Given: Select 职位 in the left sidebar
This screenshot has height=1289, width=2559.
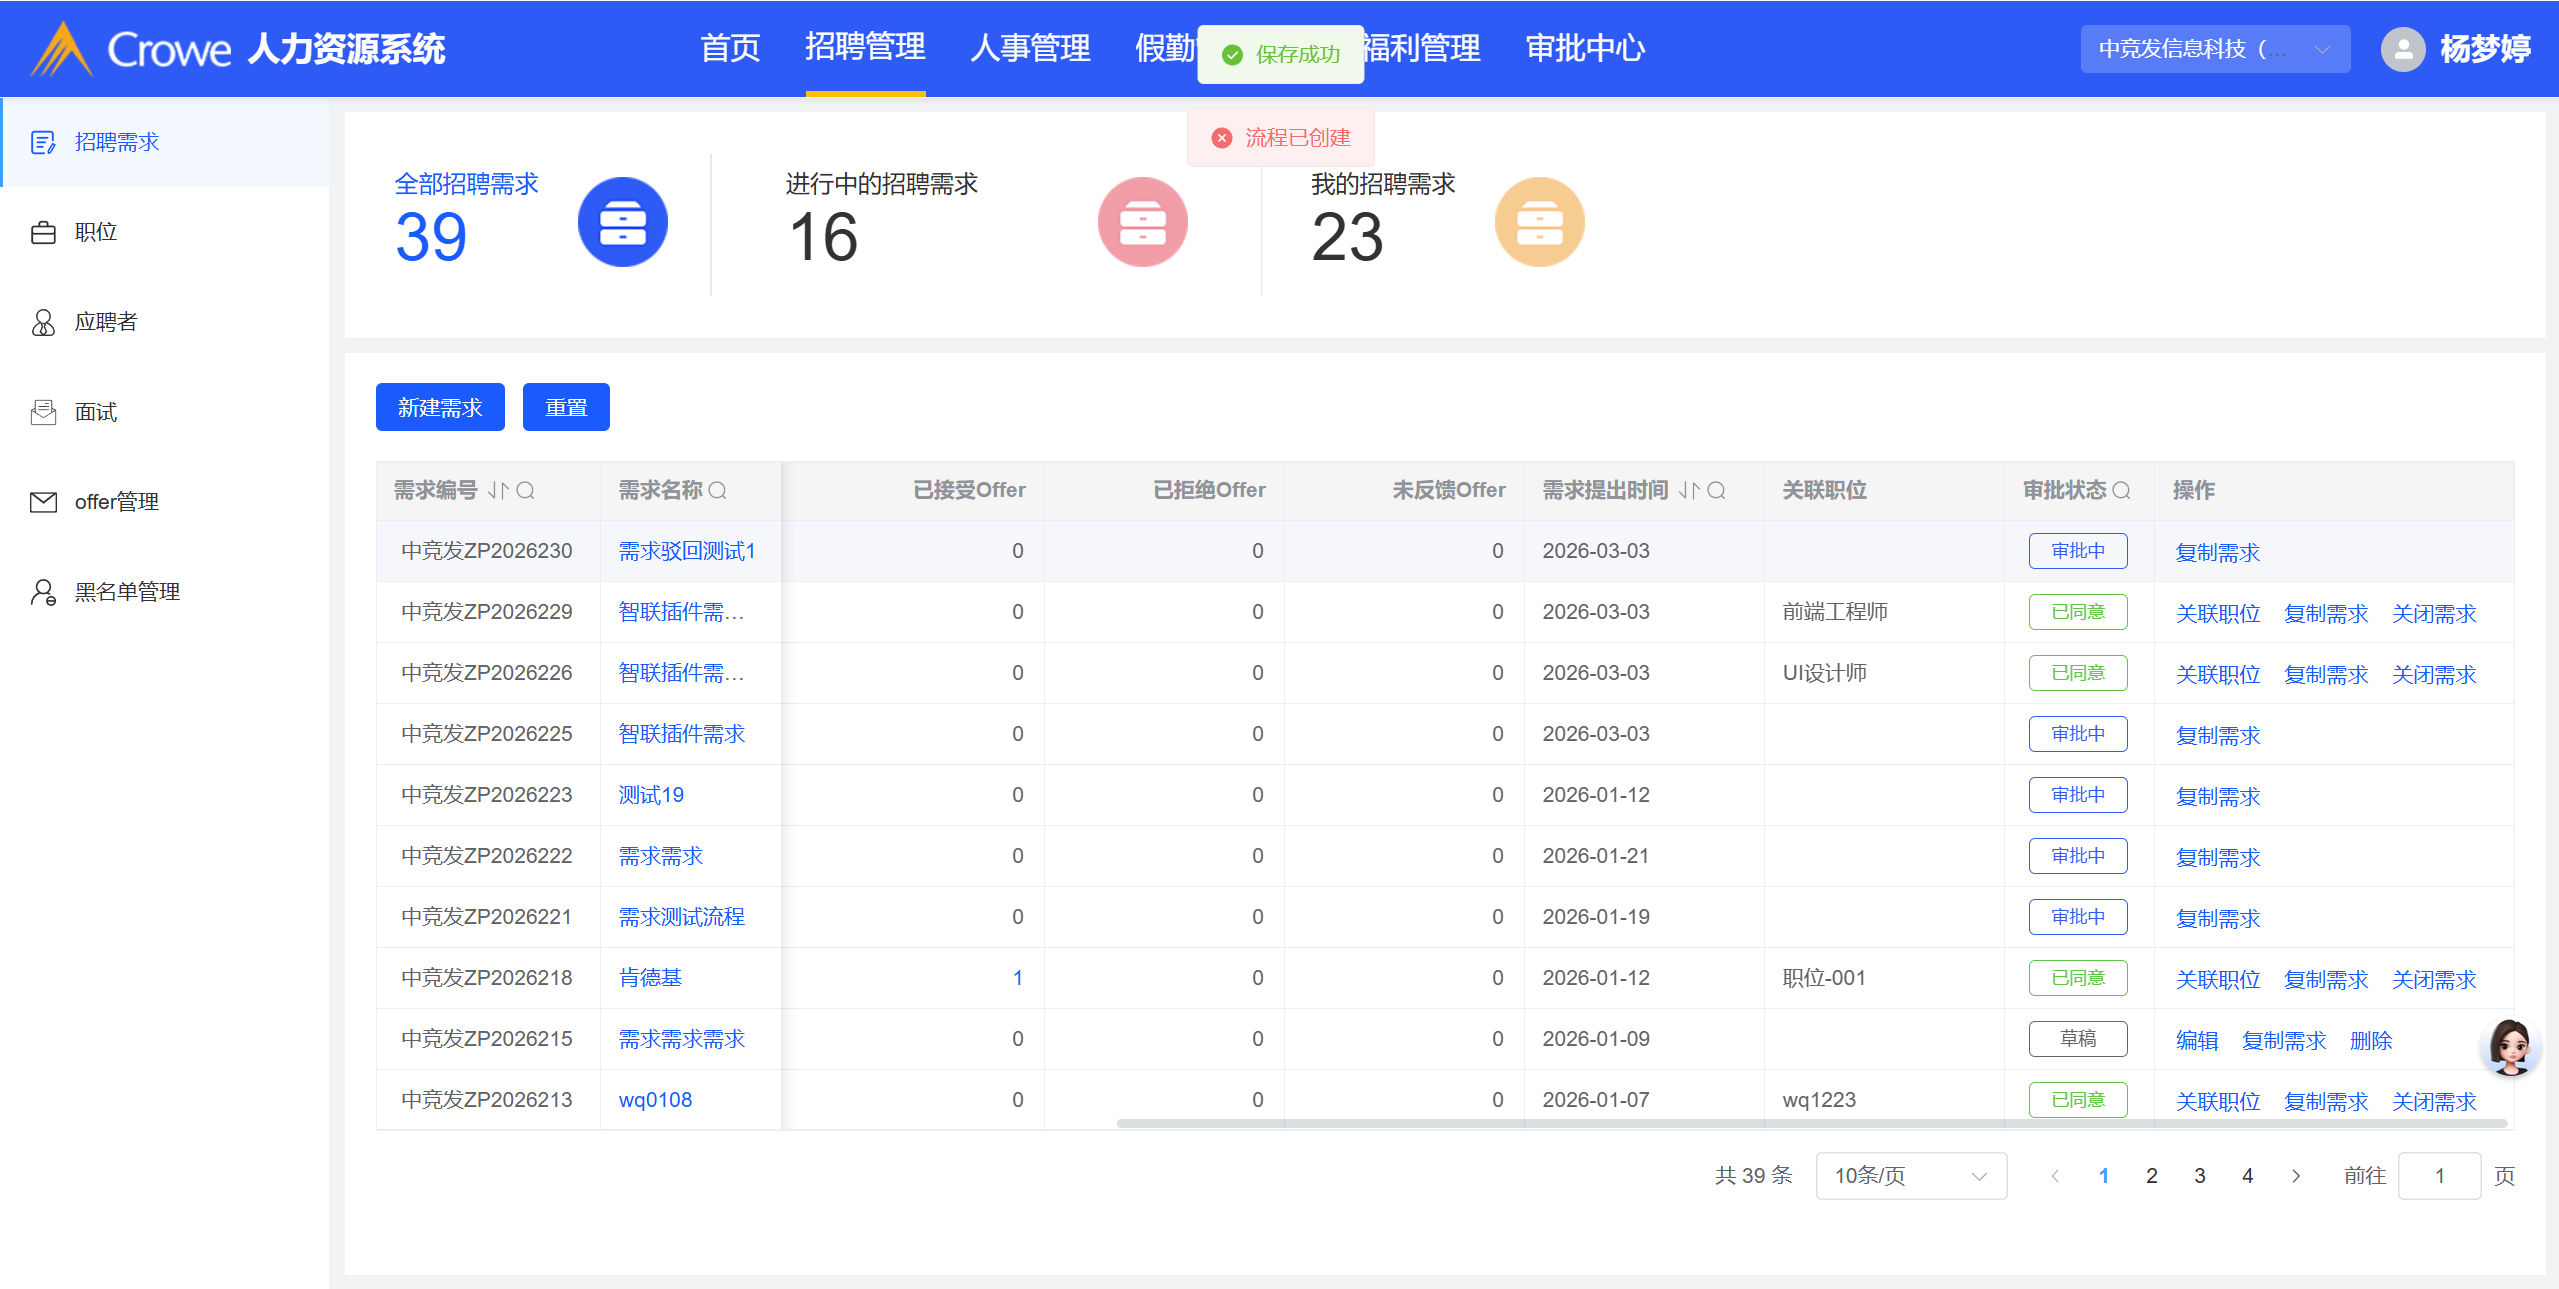Looking at the screenshot, I should [x=96, y=232].
